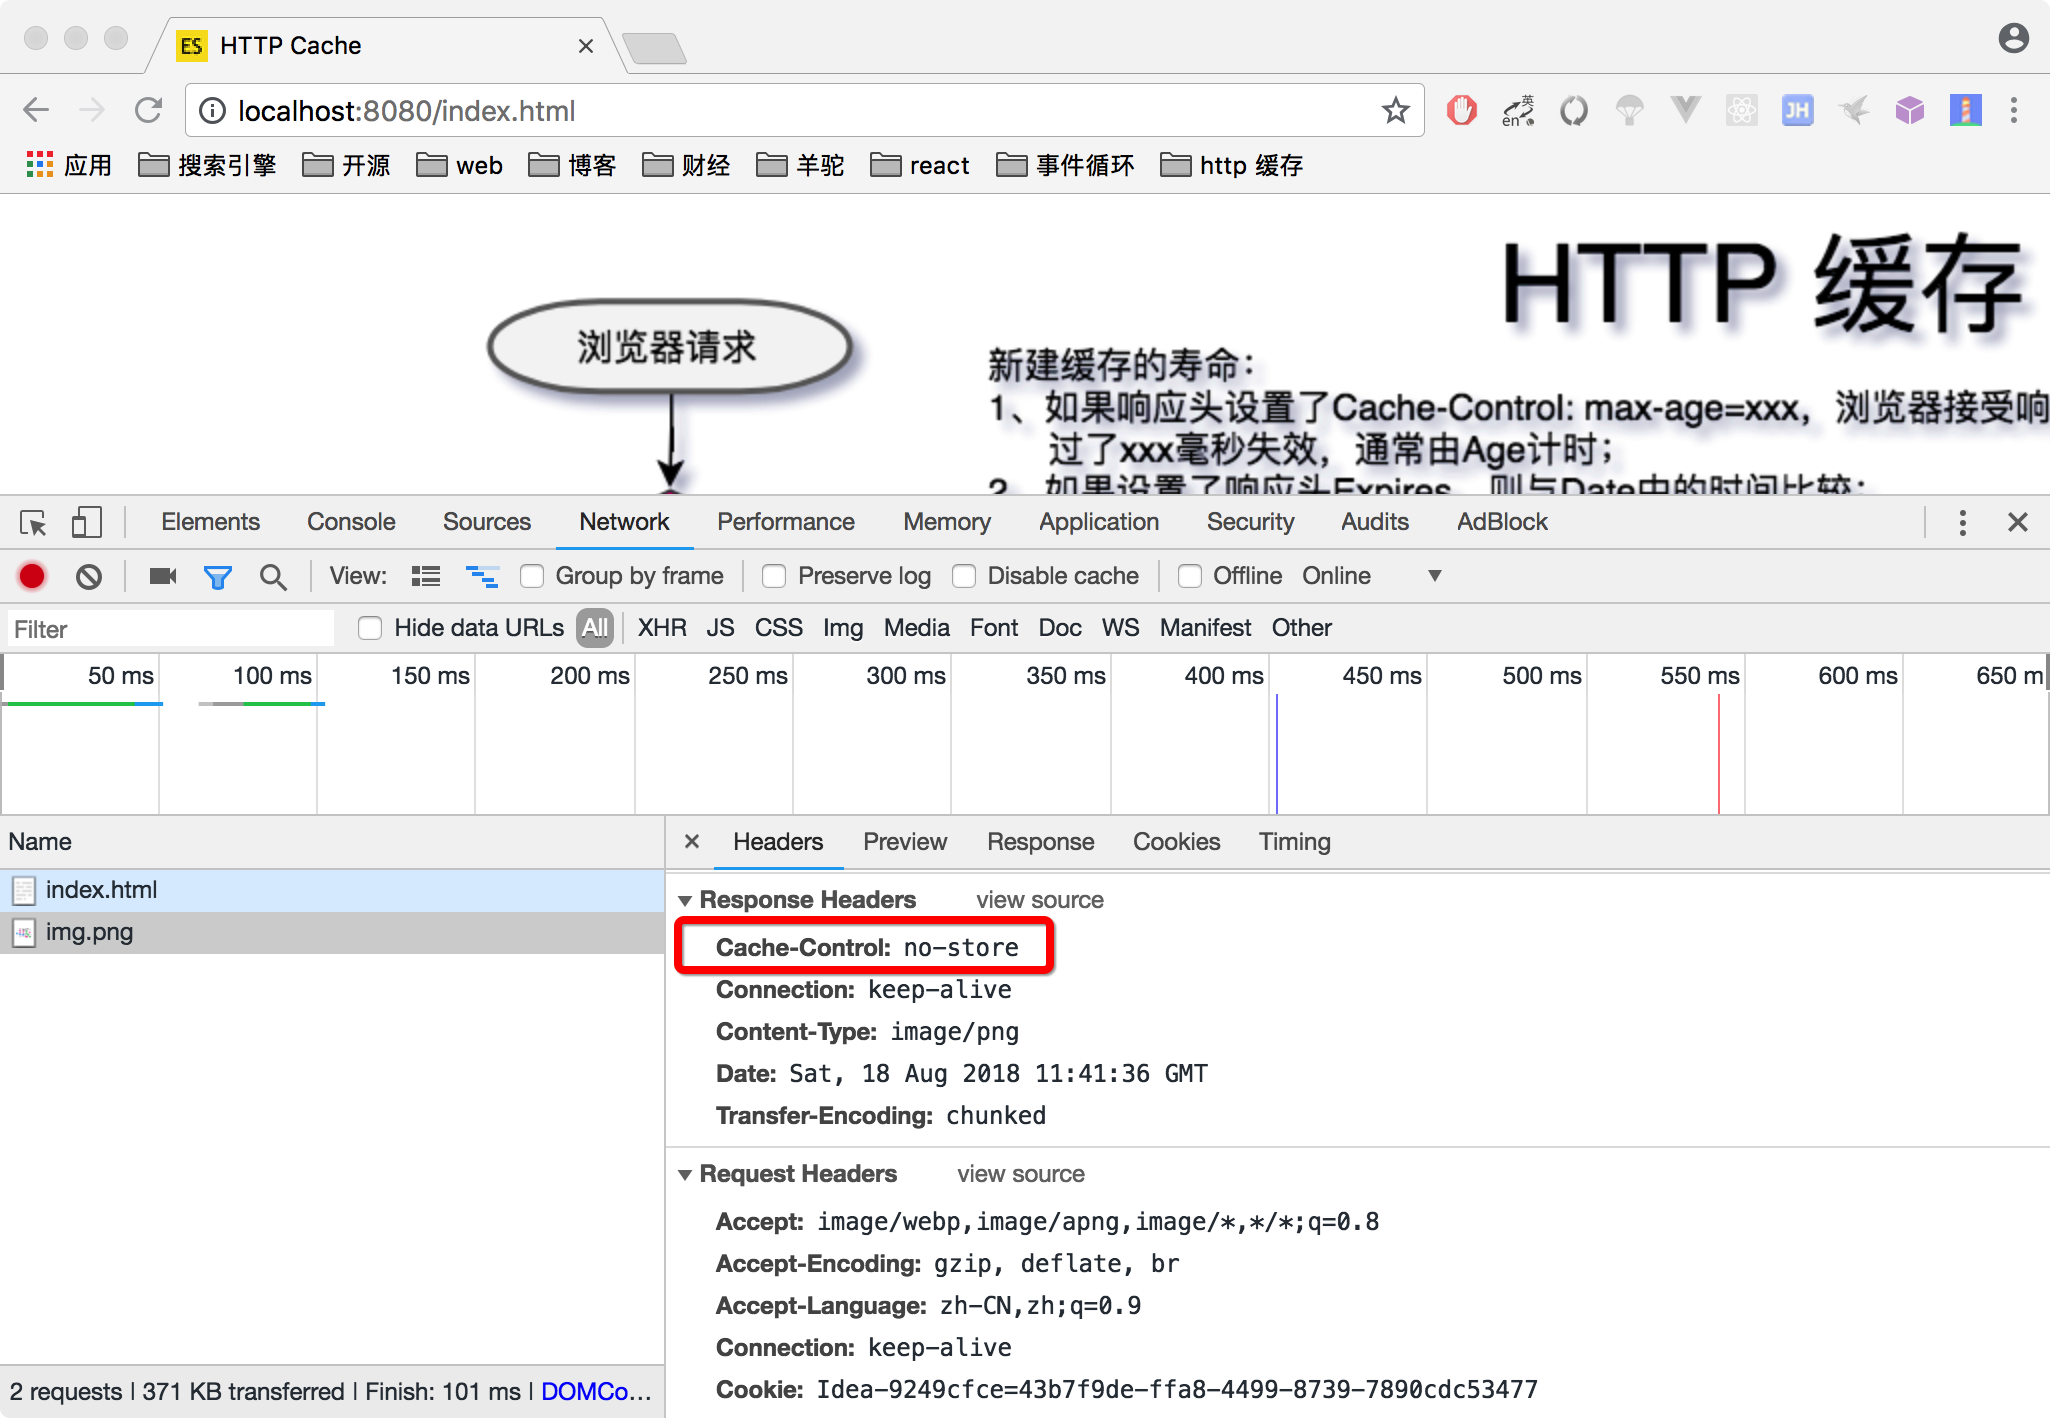Screen dimensions: 2050x1418
Task: Open the Online throttling dropdown arrow
Action: (1434, 576)
